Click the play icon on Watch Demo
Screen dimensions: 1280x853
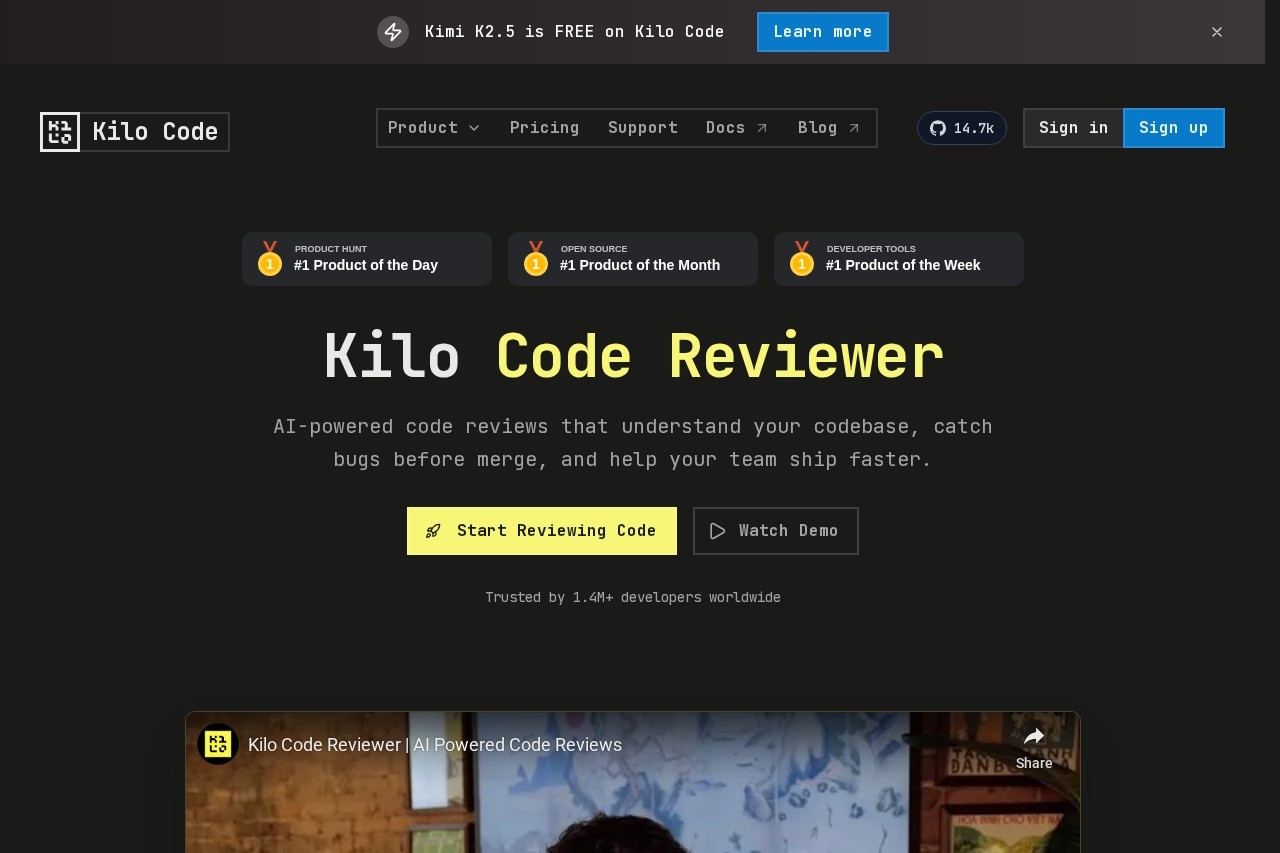718,531
